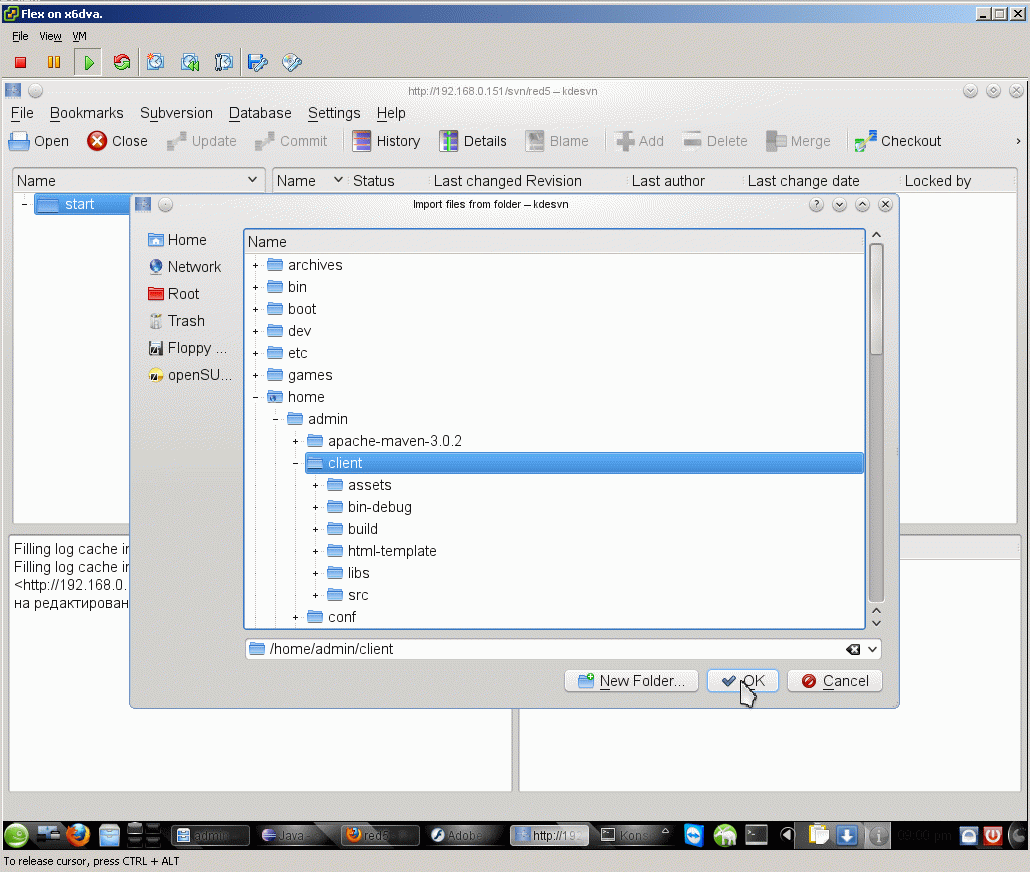Stop the VM with the red stop icon
Image resolution: width=1030 pixels, height=872 pixels.
[x=20, y=62]
